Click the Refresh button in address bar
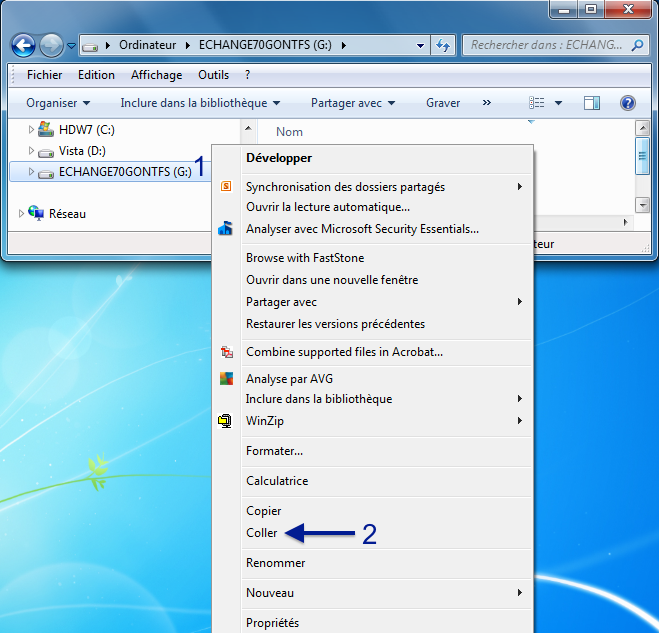Screen dimensions: 659x633 click(x=443, y=45)
